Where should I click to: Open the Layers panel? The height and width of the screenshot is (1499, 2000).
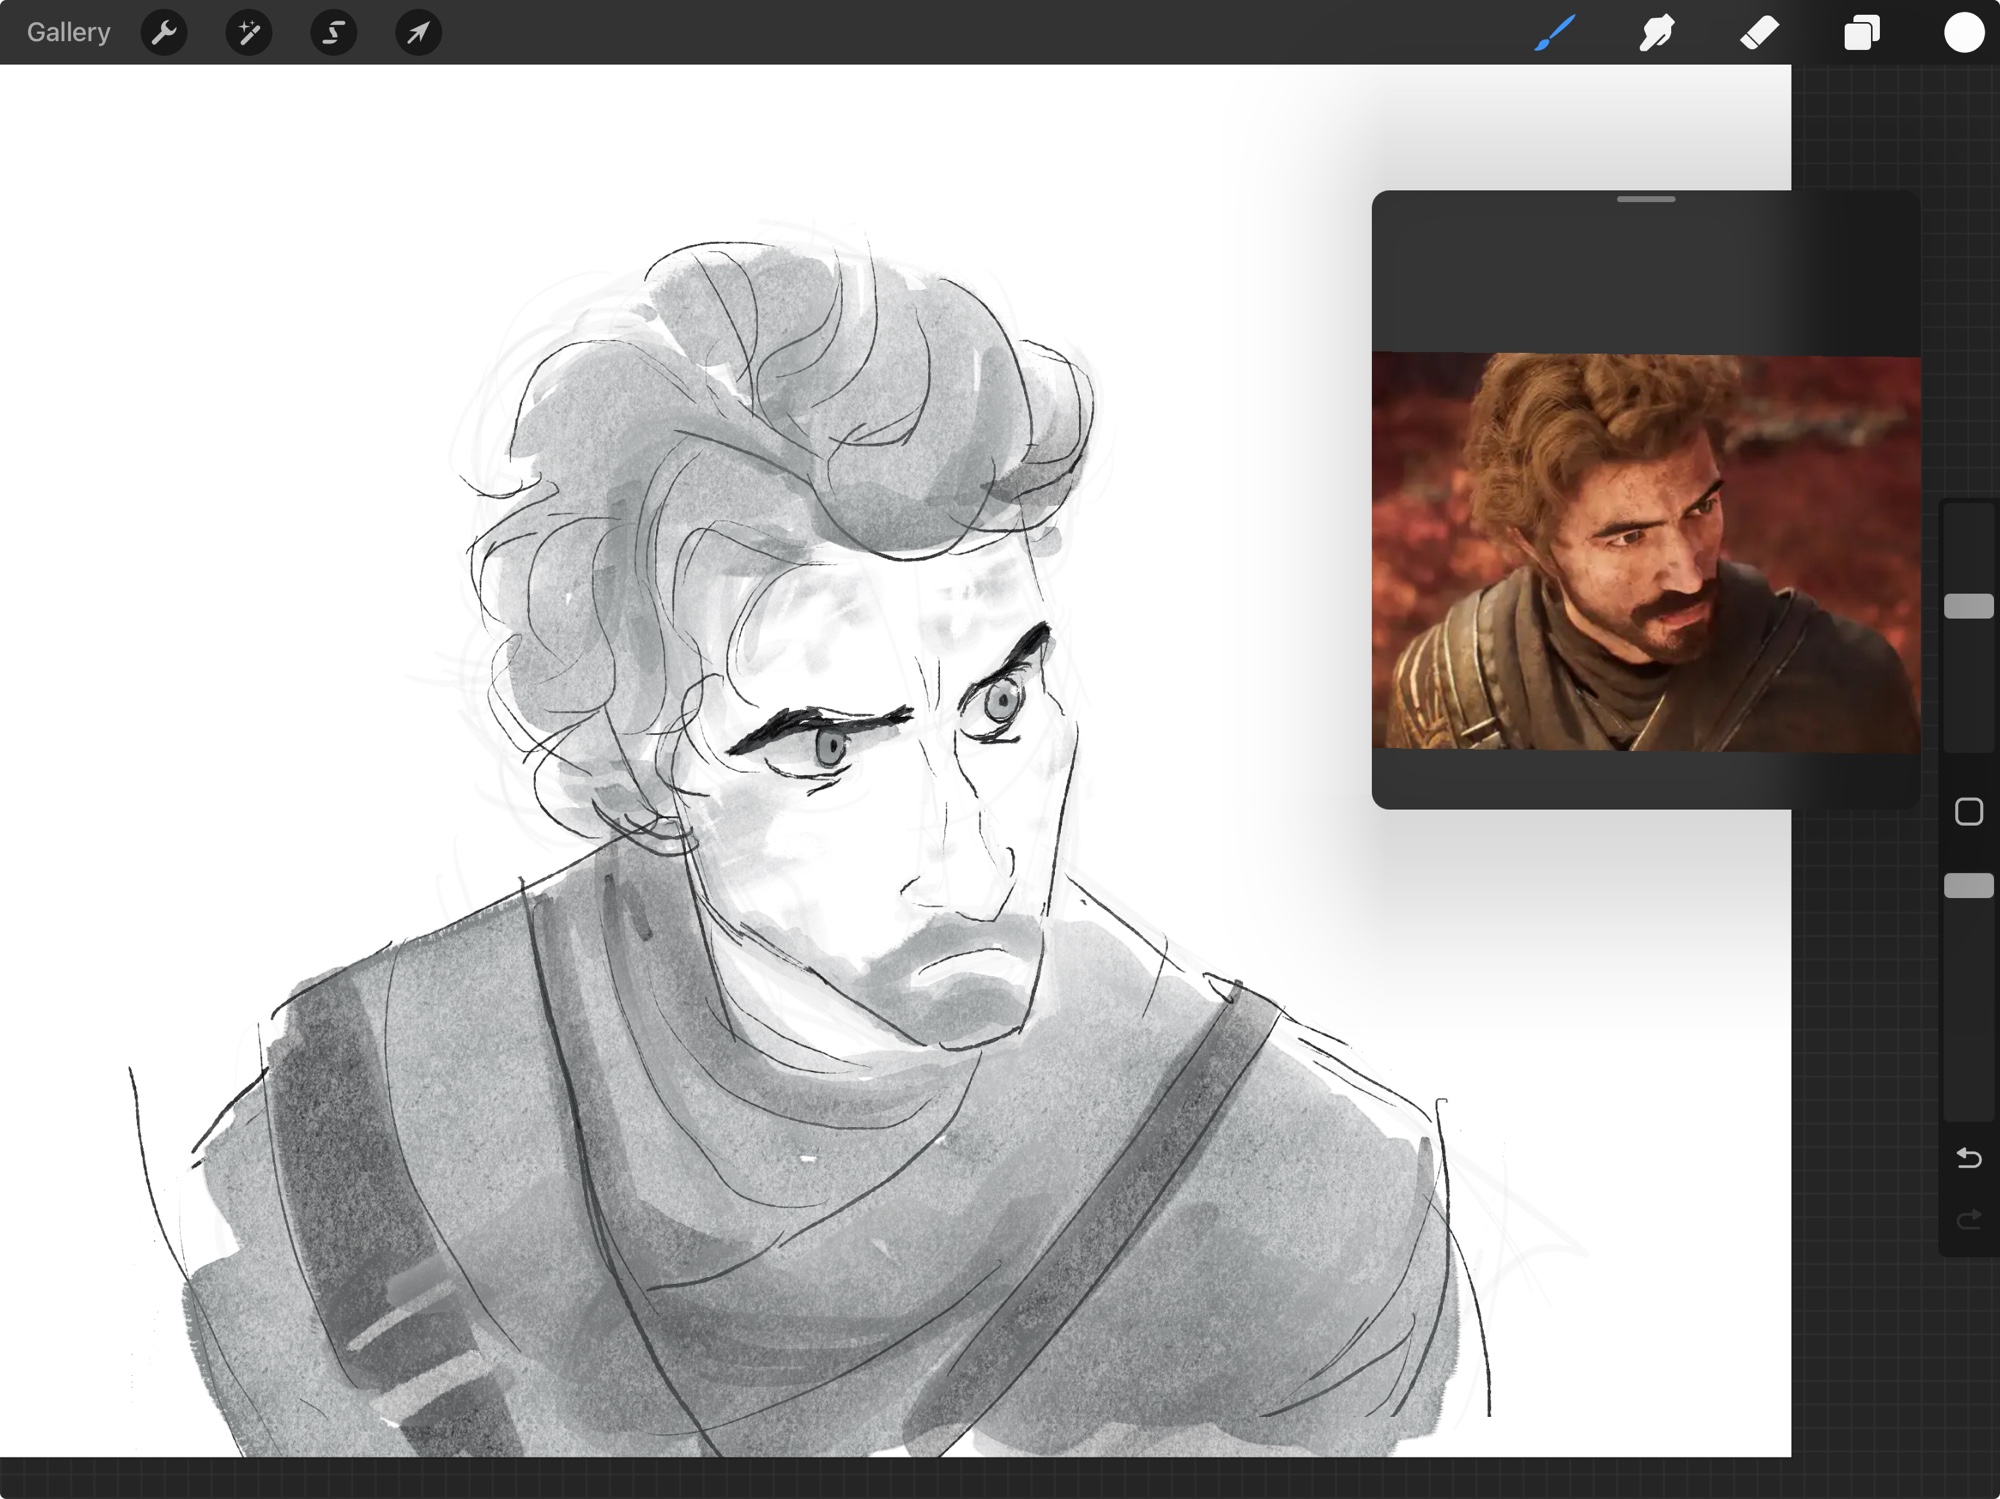tap(1862, 33)
